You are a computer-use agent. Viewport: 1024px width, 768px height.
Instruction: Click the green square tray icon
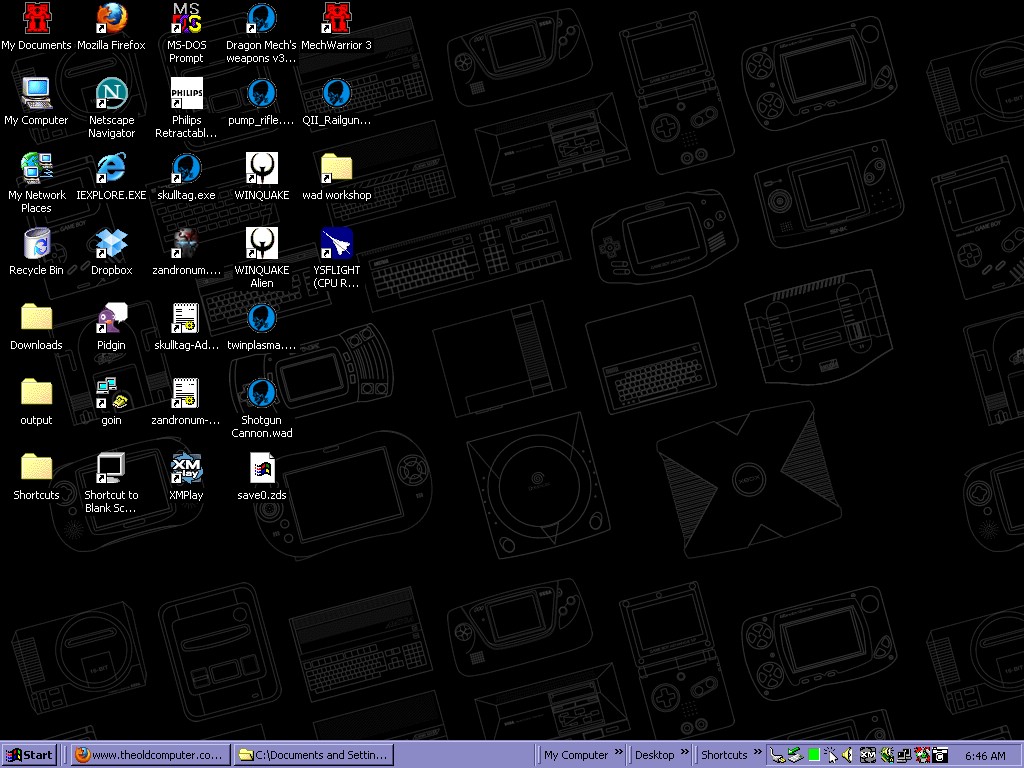pyautogui.click(x=814, y=755)
